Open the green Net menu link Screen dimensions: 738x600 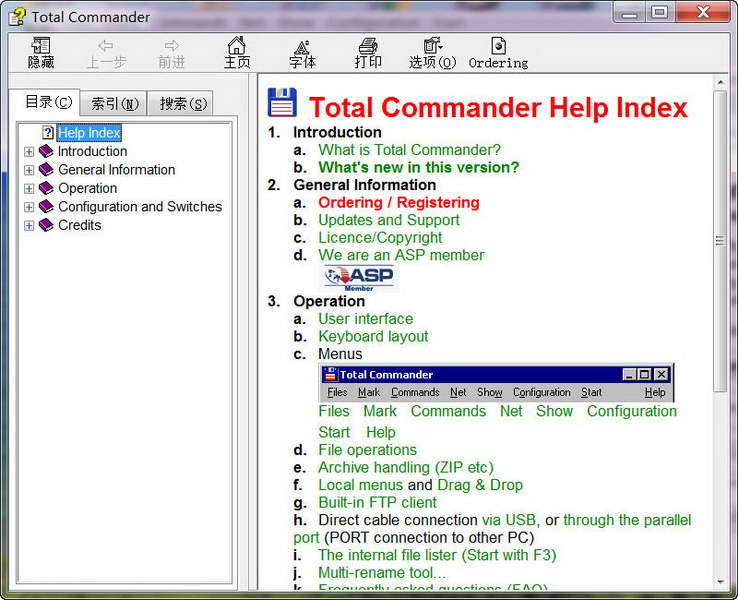coord(511,411)
